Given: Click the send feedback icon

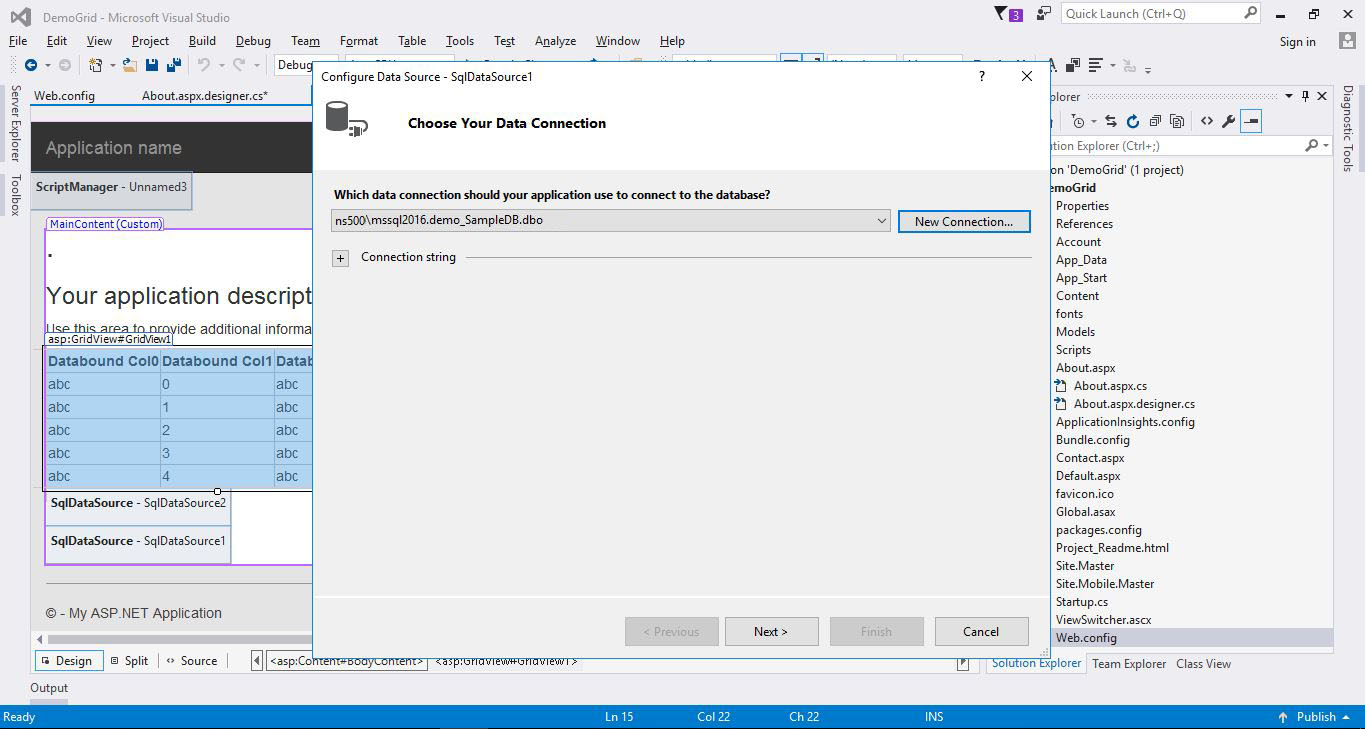Looking at the screenshot, I should point(1044,14).
